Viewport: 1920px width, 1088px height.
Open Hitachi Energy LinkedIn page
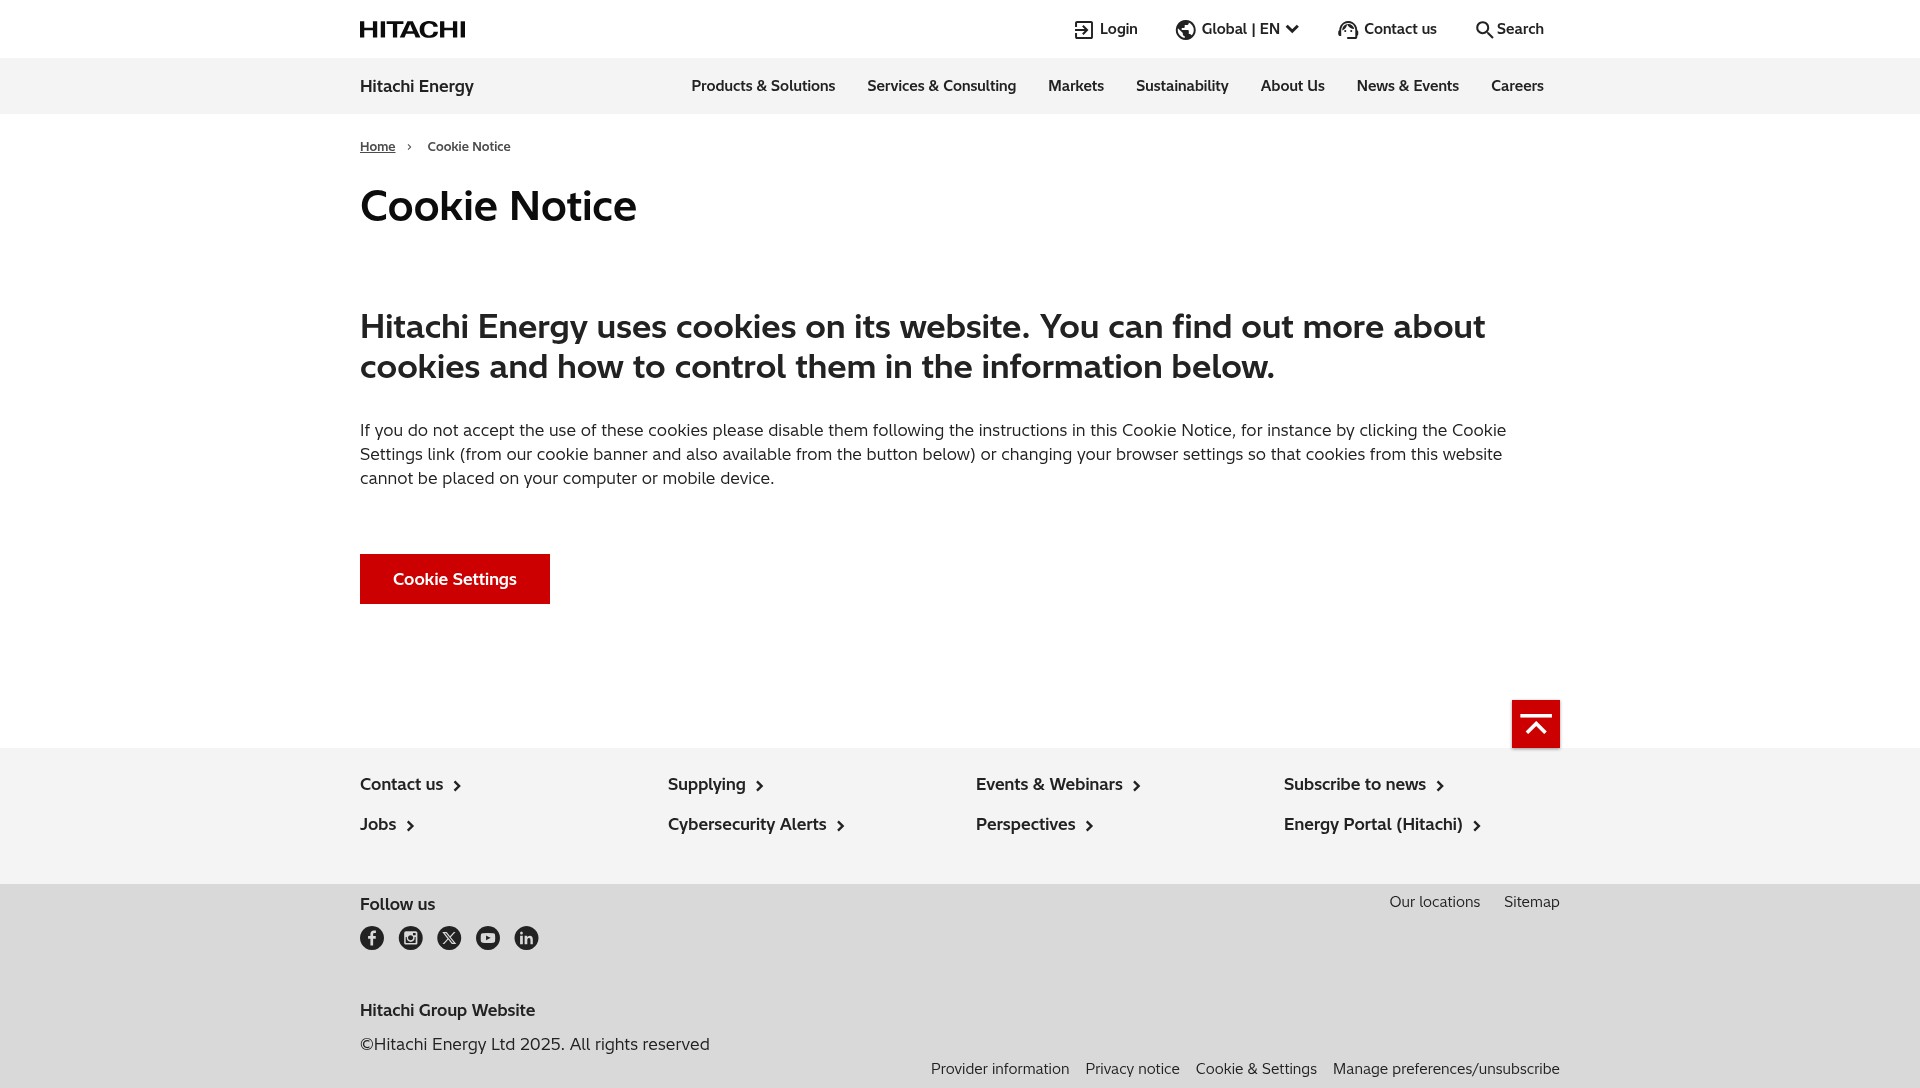[x=526, y=938]
